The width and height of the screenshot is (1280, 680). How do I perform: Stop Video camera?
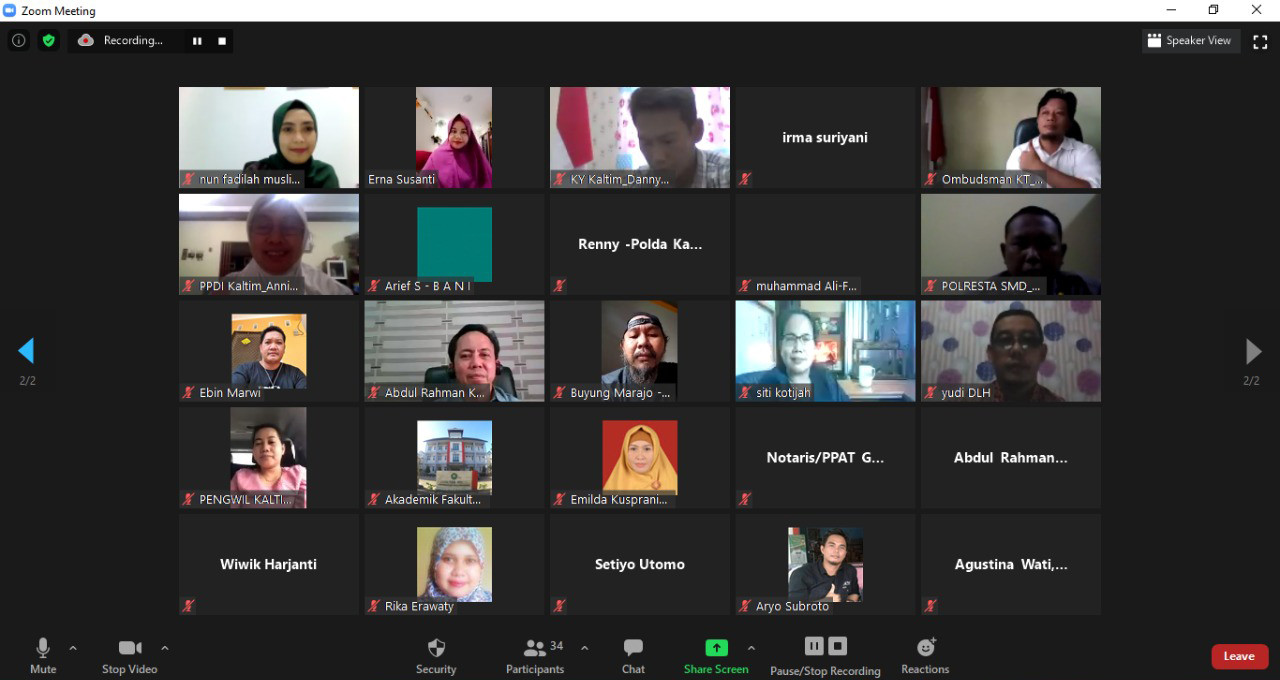tap(129, 655)
